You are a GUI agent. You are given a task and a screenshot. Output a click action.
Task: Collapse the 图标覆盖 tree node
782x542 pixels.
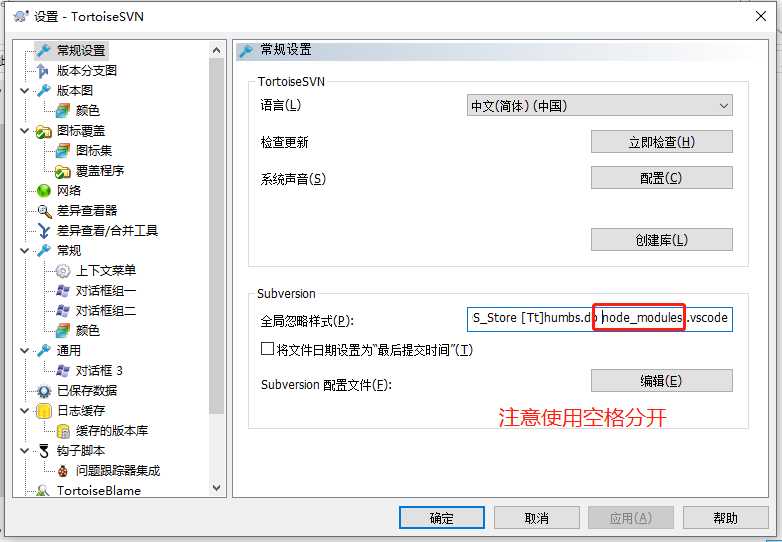pos(24,131)
